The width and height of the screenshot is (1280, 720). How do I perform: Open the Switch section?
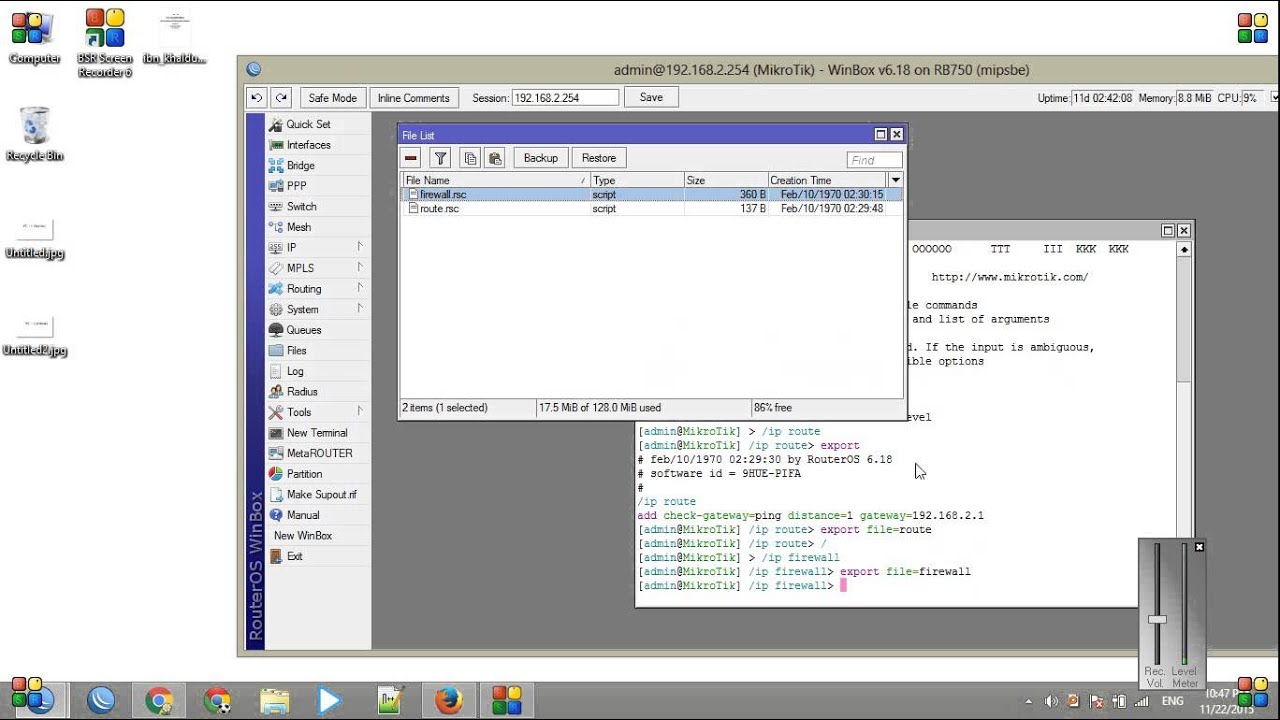click(x=301, y=207)
